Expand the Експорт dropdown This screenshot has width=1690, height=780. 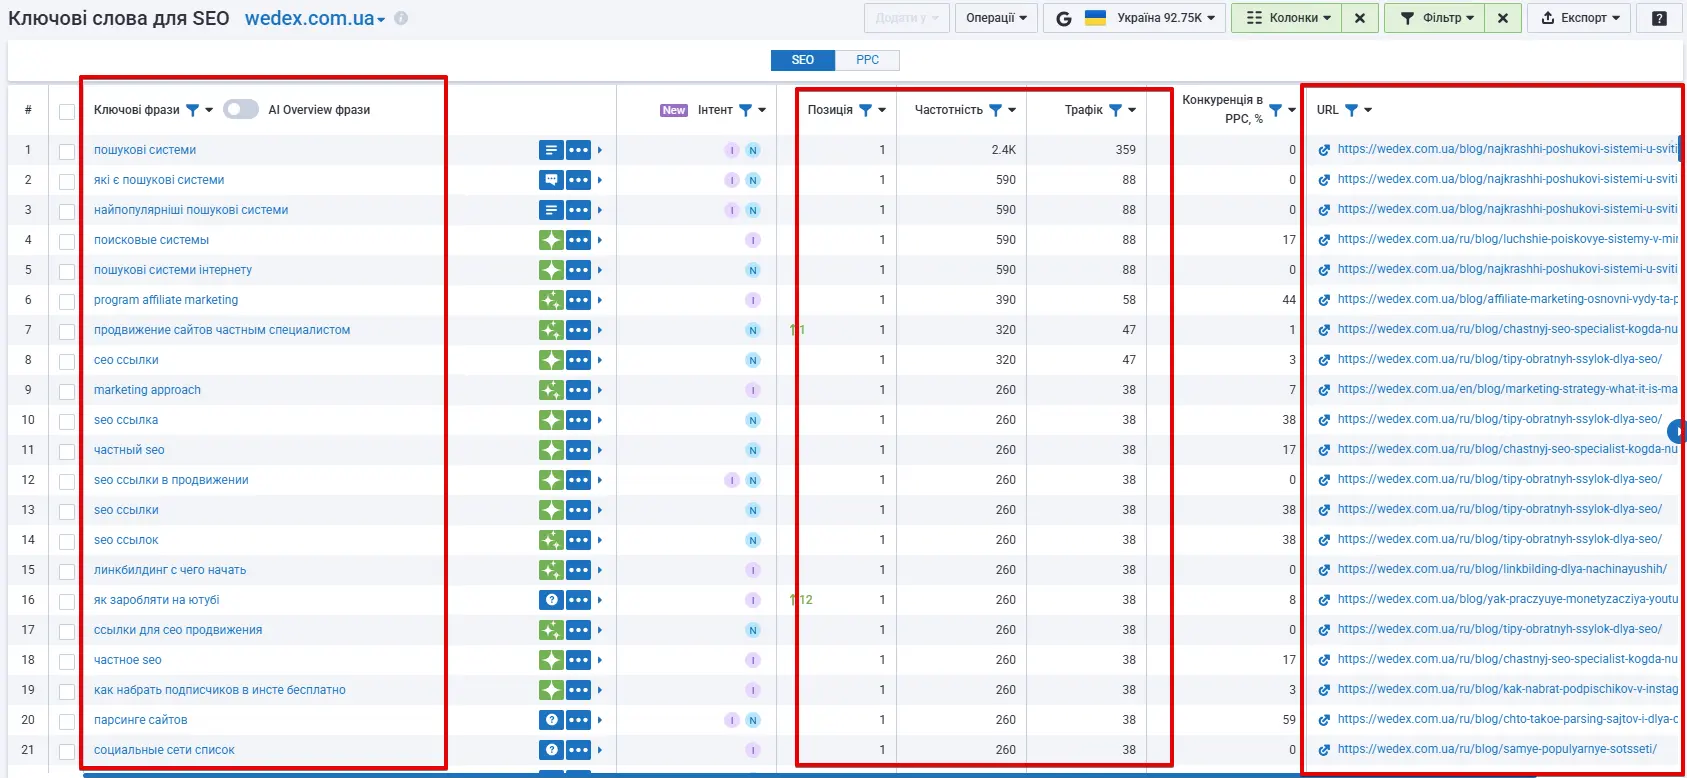pyautogui.click(x=1580, y=18)
